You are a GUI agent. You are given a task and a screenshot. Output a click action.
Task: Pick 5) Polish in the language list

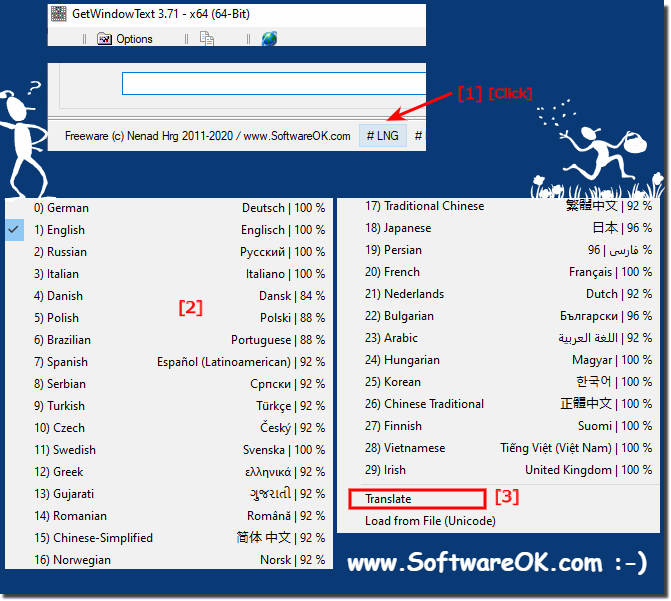click(169, 318)
